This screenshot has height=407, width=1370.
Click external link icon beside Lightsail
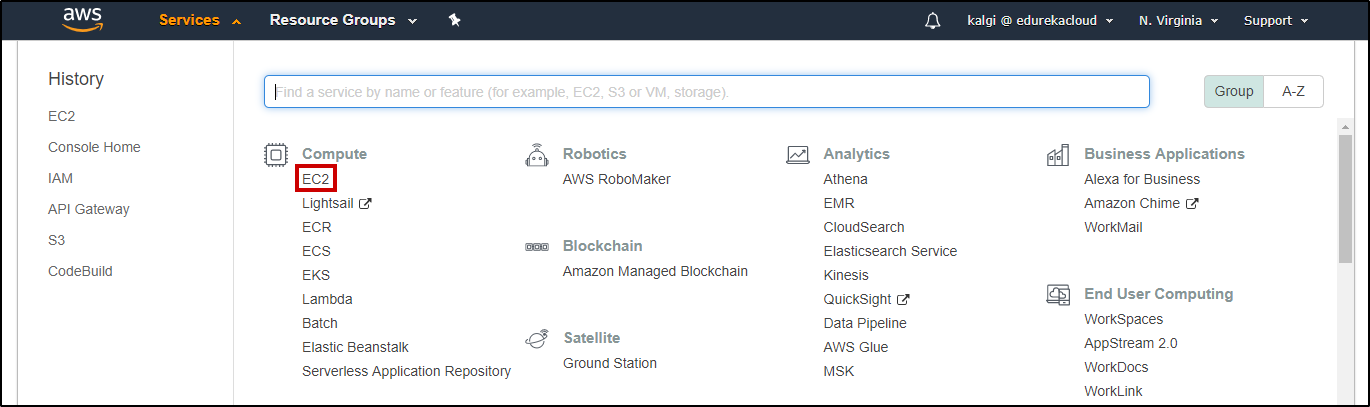pos(366,203)
